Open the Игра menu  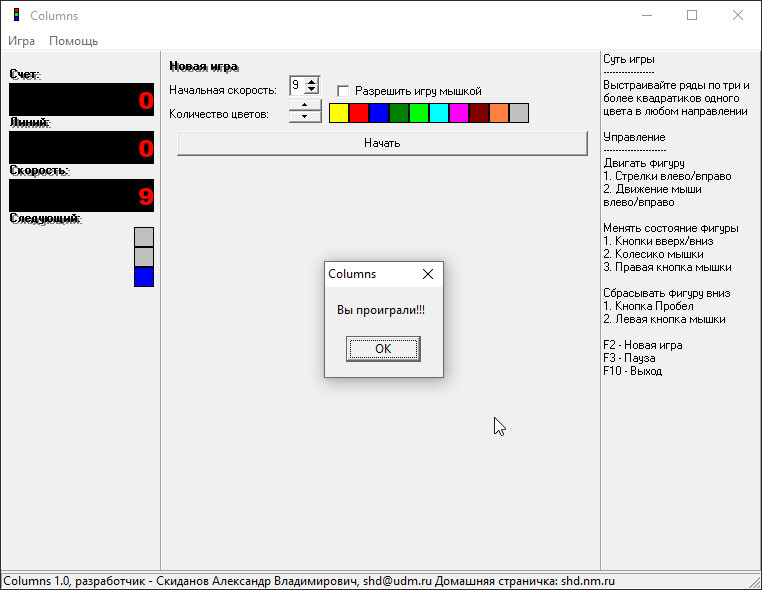click(x=21, y=41)
